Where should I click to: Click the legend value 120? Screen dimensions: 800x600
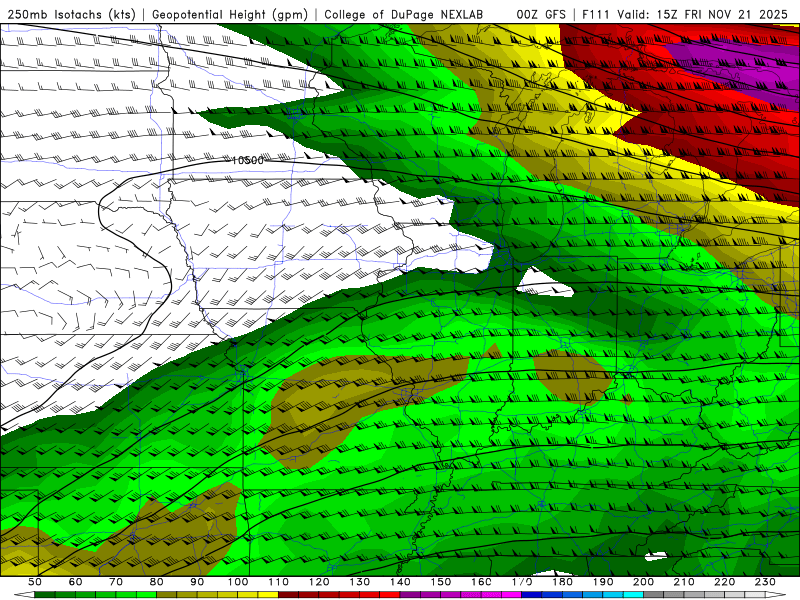click(x=319, y=582)
